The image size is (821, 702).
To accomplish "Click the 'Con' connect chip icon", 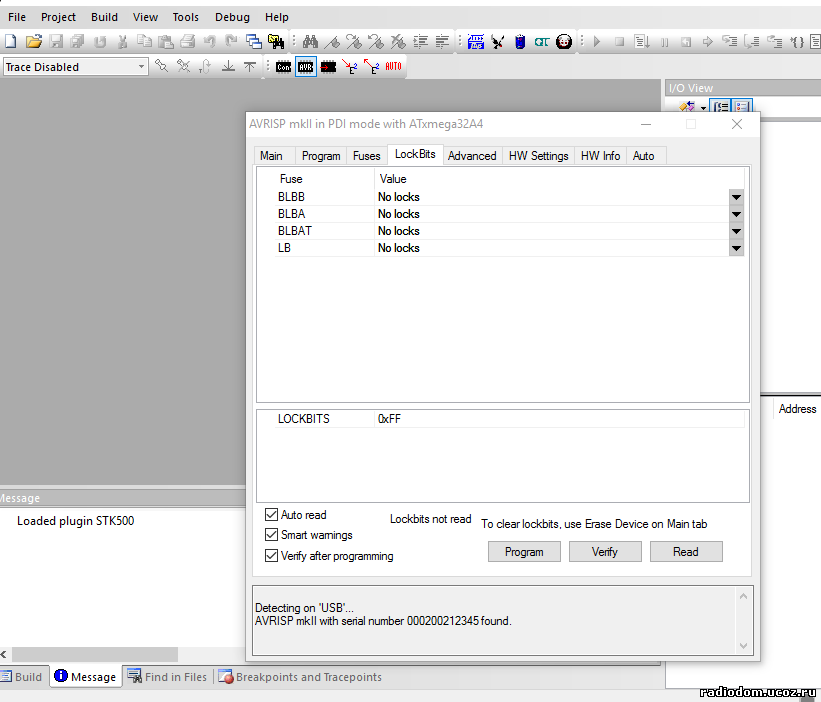I will 283,66.
